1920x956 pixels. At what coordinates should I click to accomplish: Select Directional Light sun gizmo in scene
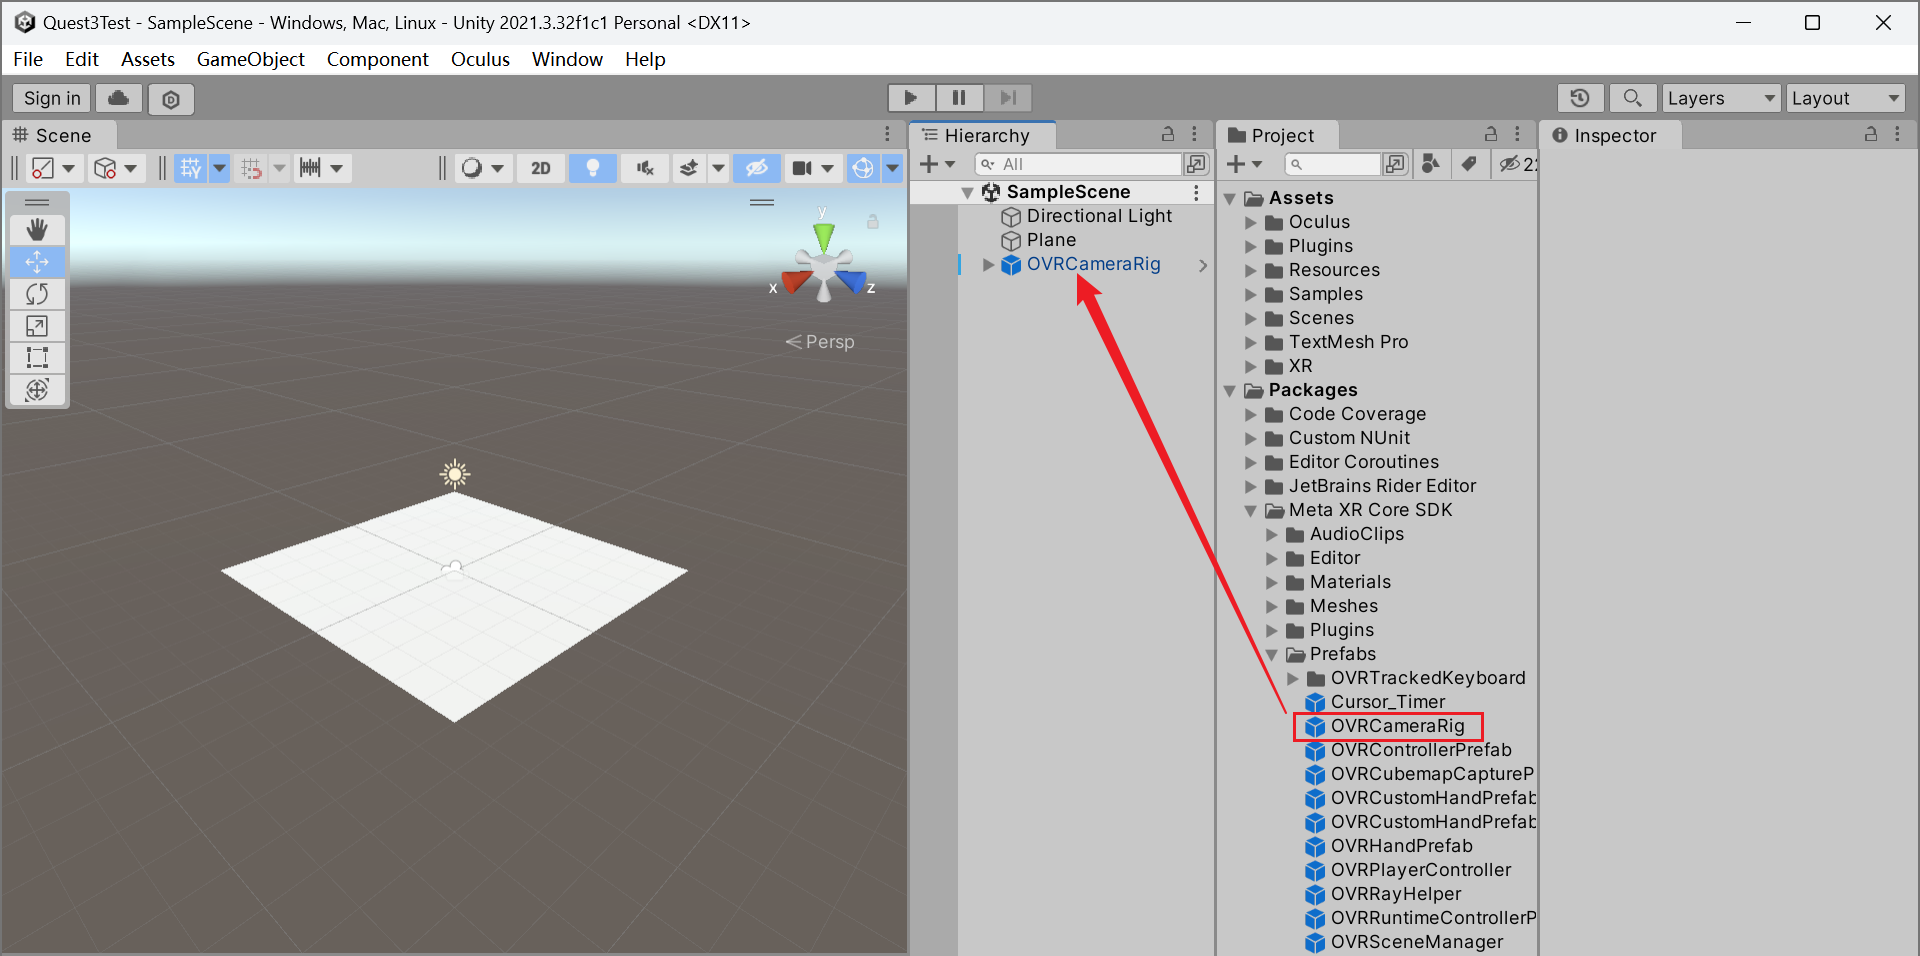click(455, 474)
